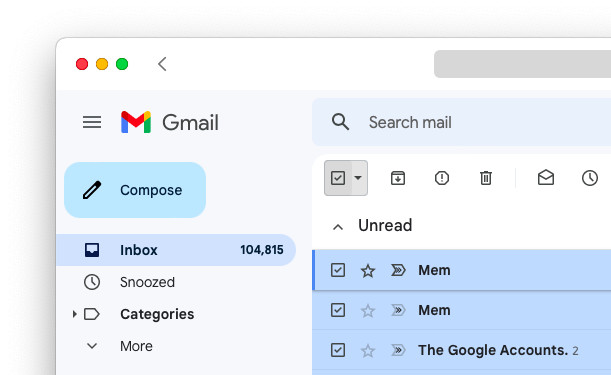The image size is (611, 375).
Task: Go back with the browser arrow
Action: click(162, 64)
